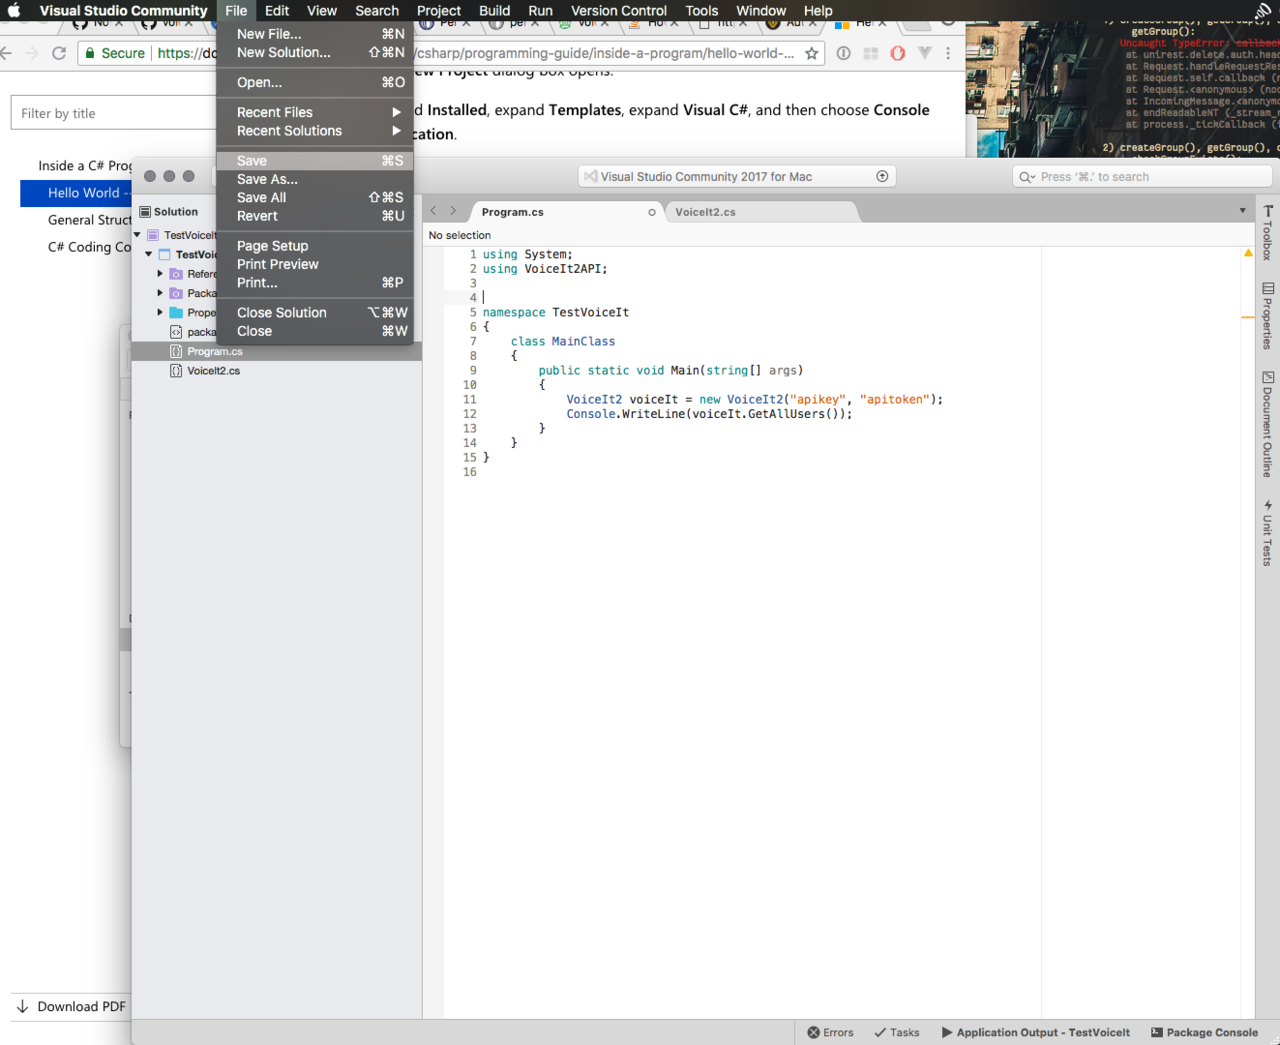Open the Build menu

tap(494, 10)
